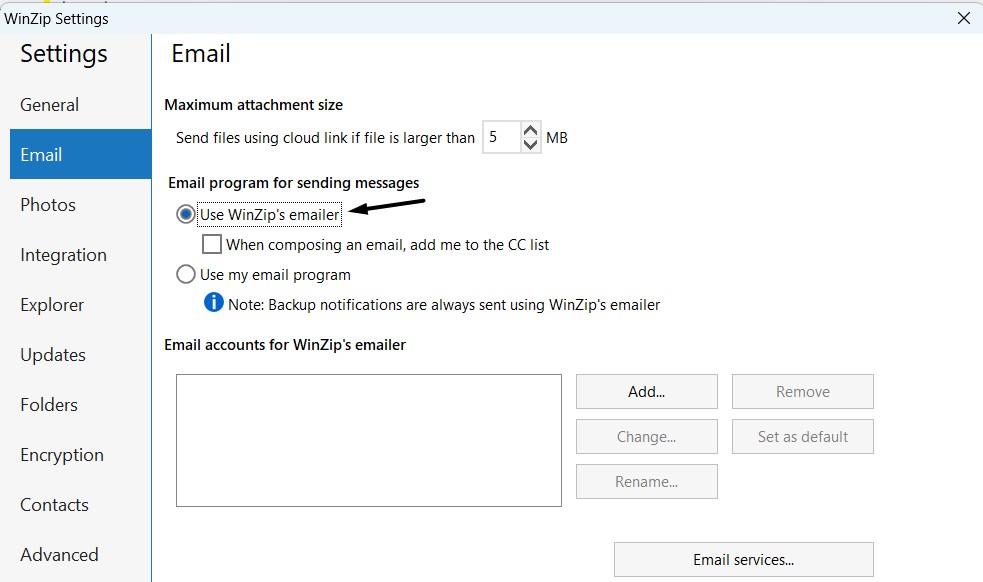Show the Updates settings page

[x=53, y=355]
